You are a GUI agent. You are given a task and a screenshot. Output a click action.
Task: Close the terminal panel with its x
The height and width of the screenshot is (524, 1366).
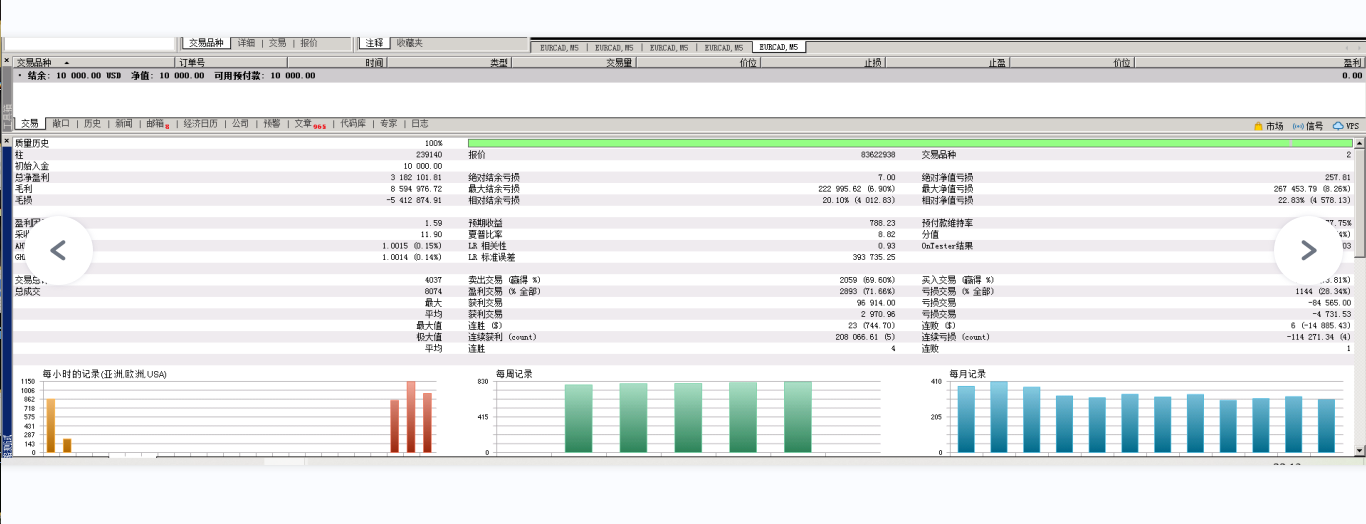coord(6,62)
